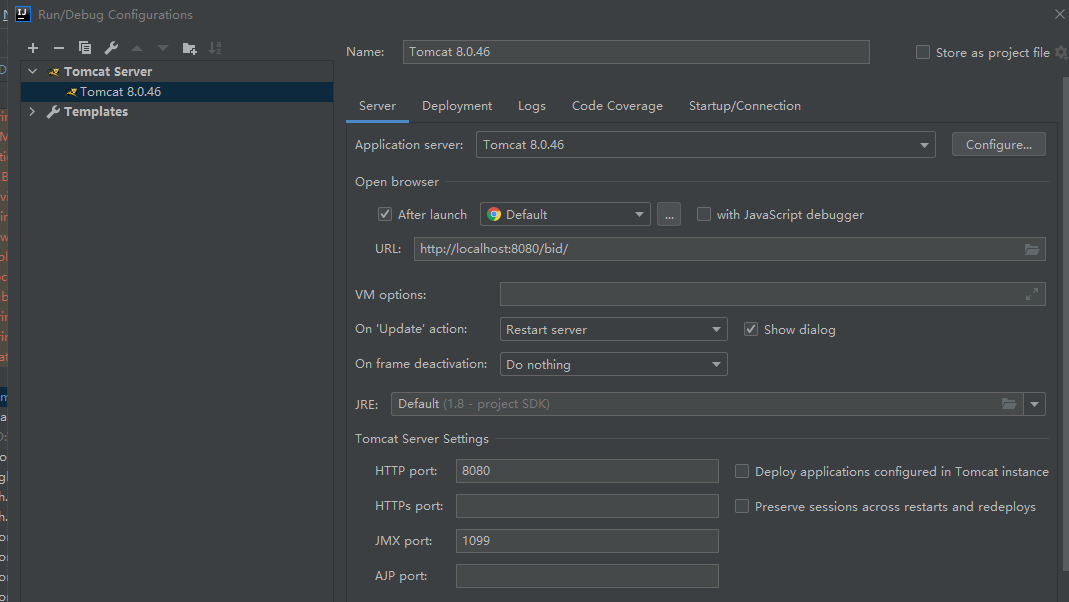The width and height of the screenshot is (1069, 602).
Task: Uncheck the Show dialog checkbox
Action: (751, 329)
